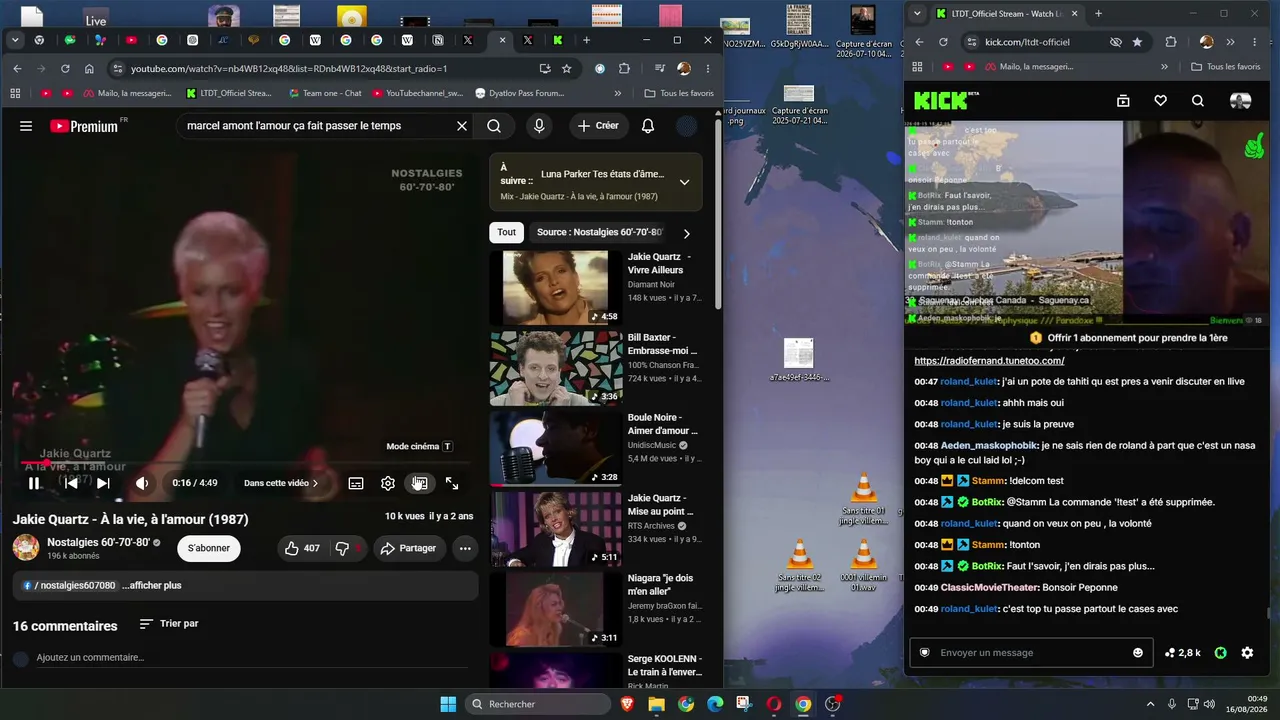The height and width of the screenshot is (720, 1280).
Task: Pause the YouTube video
Action: [34, 483]
